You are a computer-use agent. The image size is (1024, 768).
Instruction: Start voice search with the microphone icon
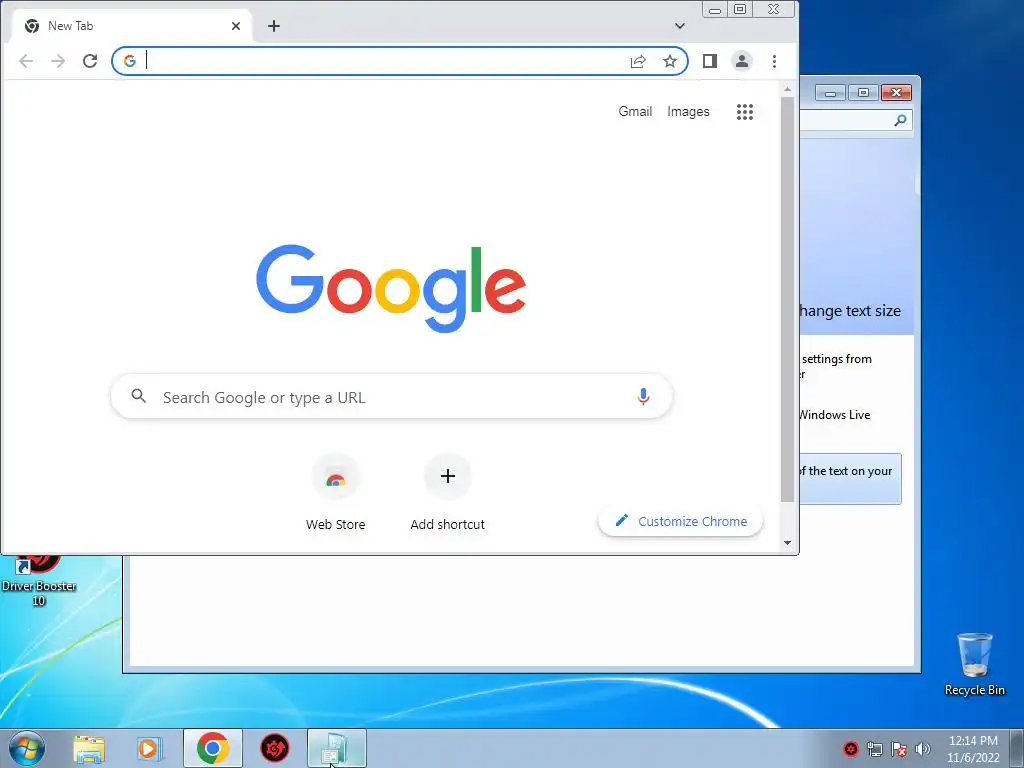coord(643,396)
